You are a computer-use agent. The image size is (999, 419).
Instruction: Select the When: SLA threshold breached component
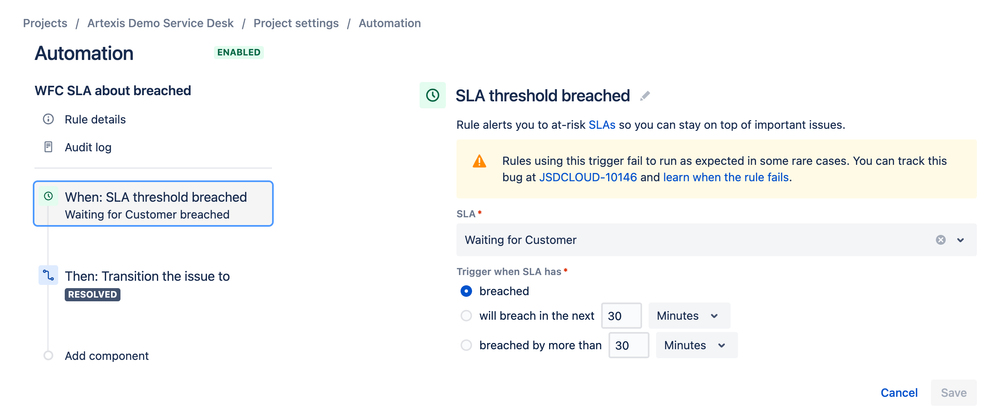(x=153, y=204)
